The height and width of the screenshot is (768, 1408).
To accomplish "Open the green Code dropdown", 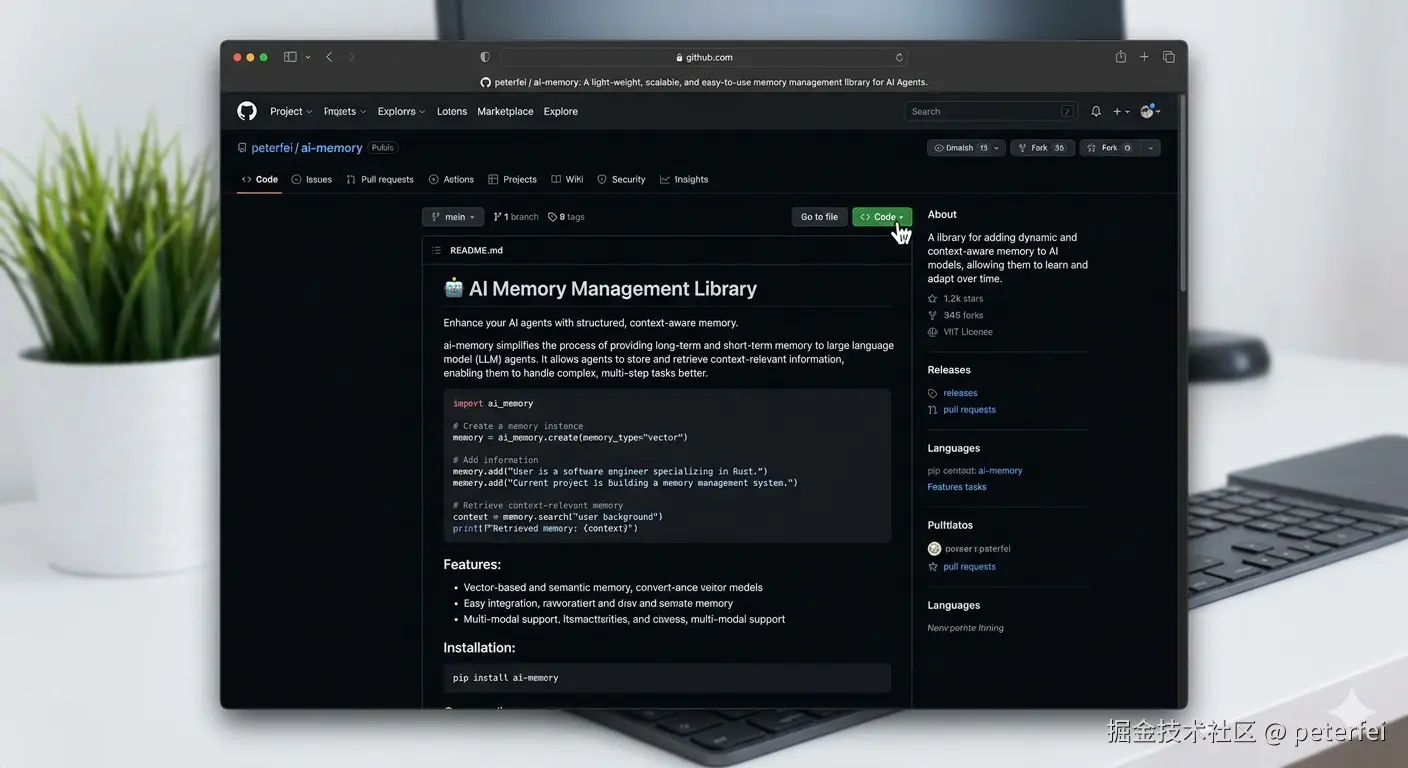I will [x=882, y=217].
